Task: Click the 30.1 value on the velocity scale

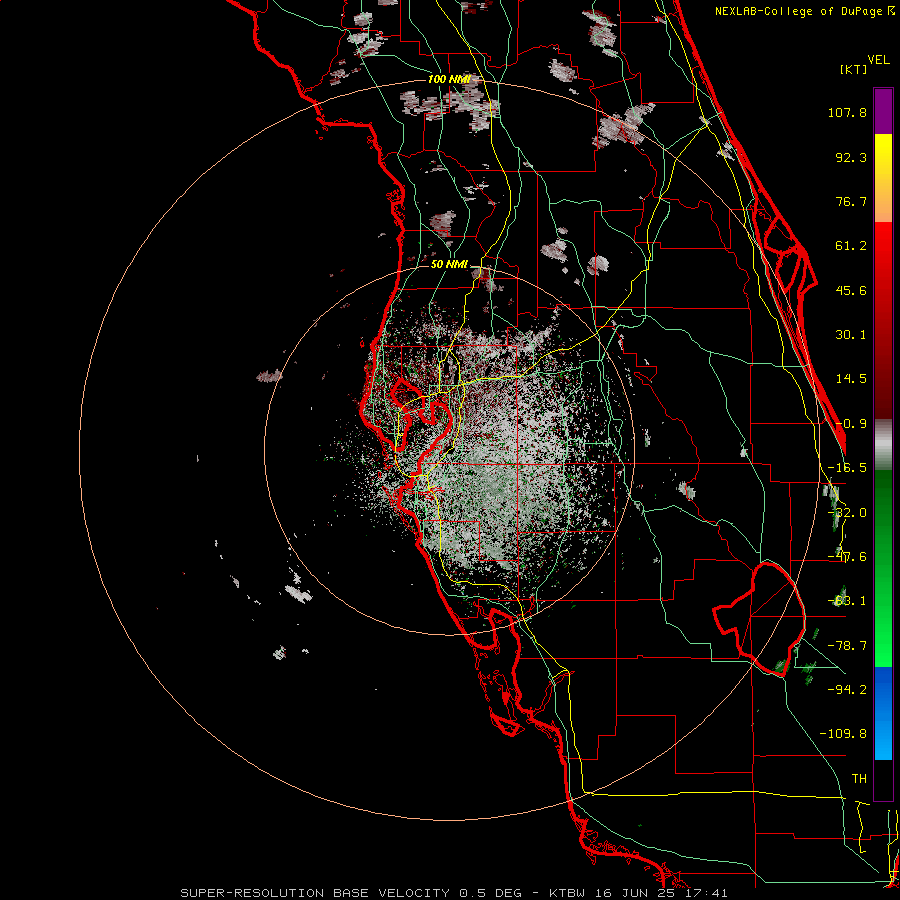Action: [851, 335]
